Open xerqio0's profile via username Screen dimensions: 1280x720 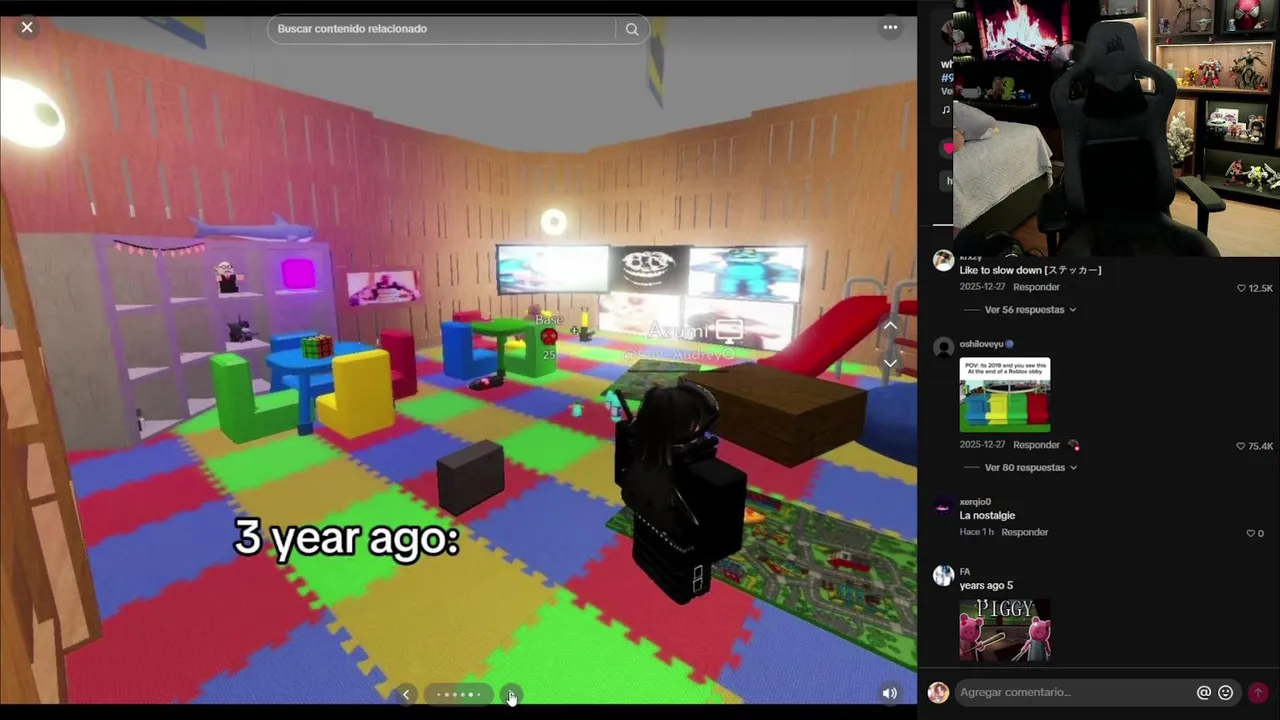[975, 502]
